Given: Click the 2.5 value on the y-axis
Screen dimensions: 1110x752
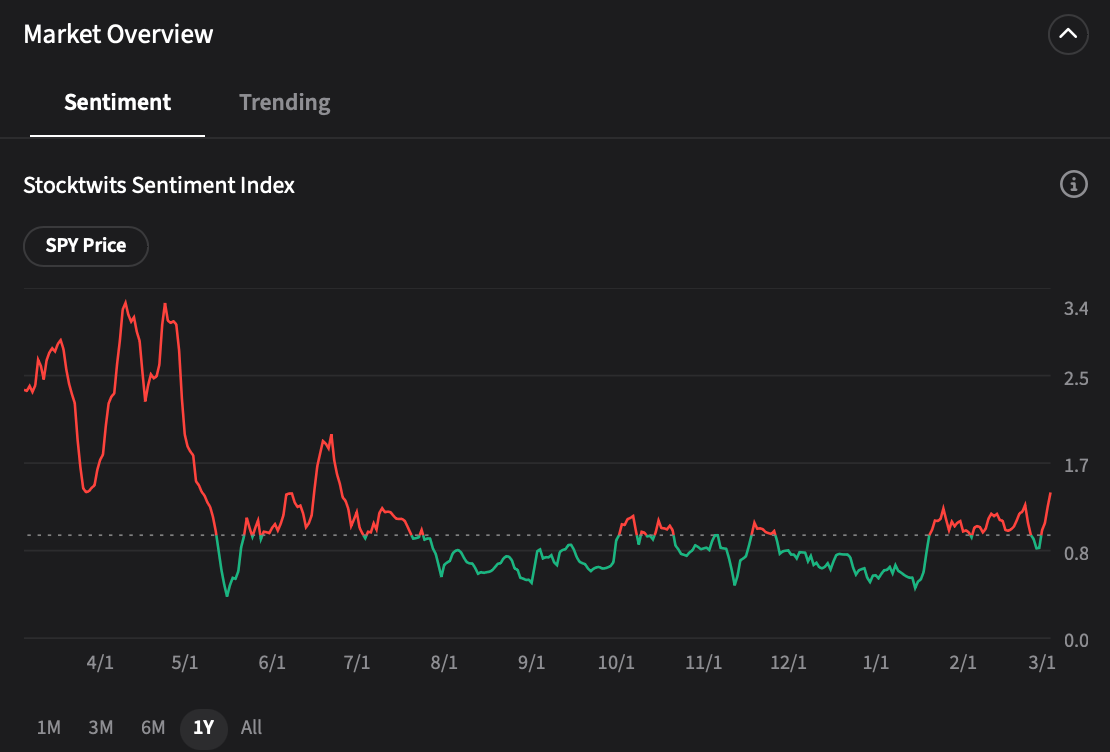Looking at the screenshot, I should pos(1076,378).
